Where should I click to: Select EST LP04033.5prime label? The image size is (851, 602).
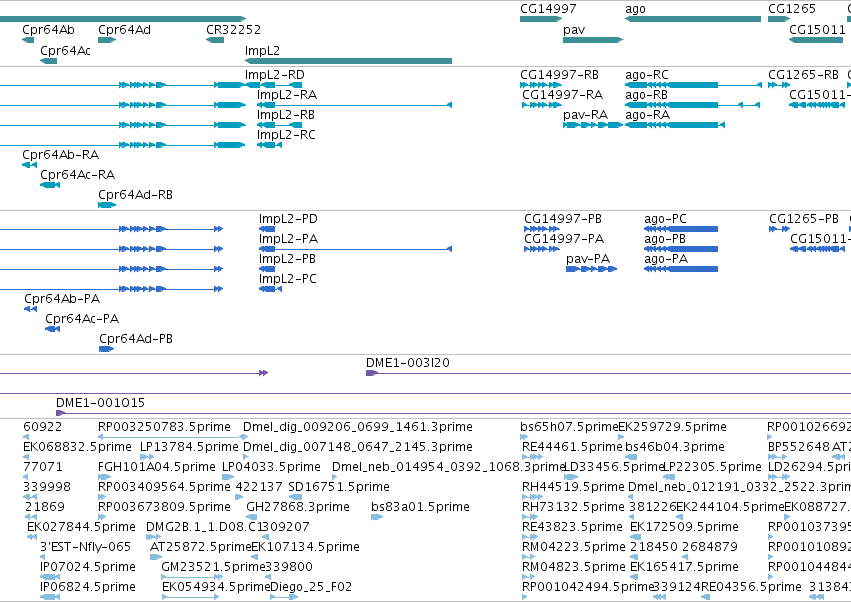pos(271,467)
